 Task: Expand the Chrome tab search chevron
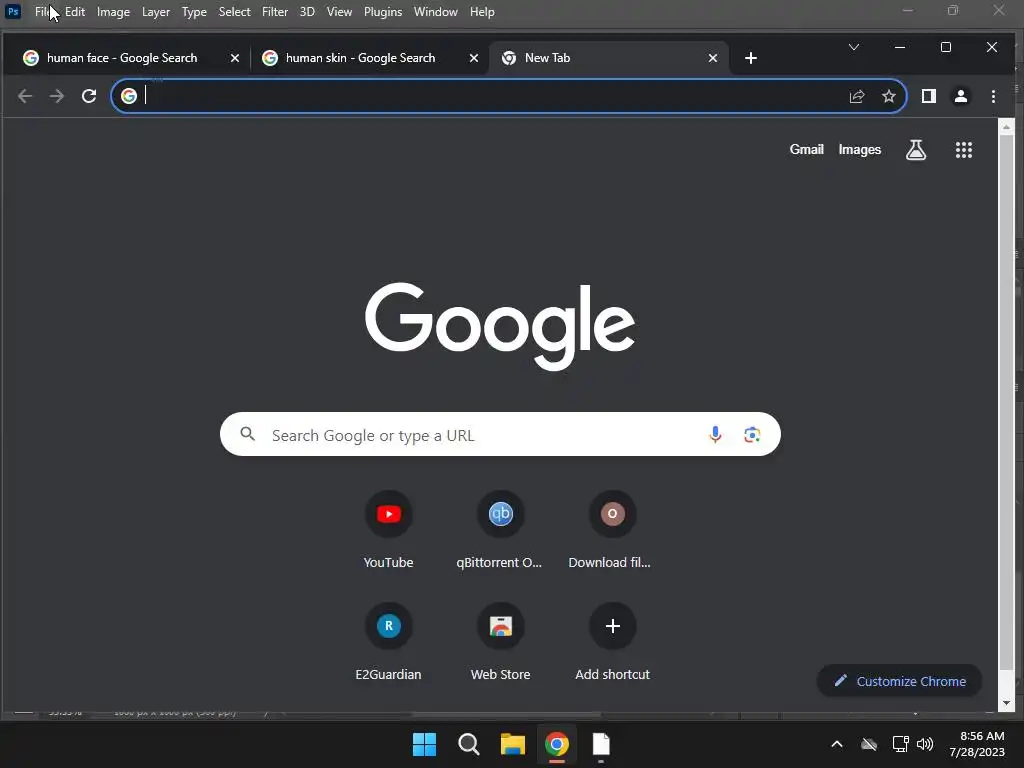[854, 47]
